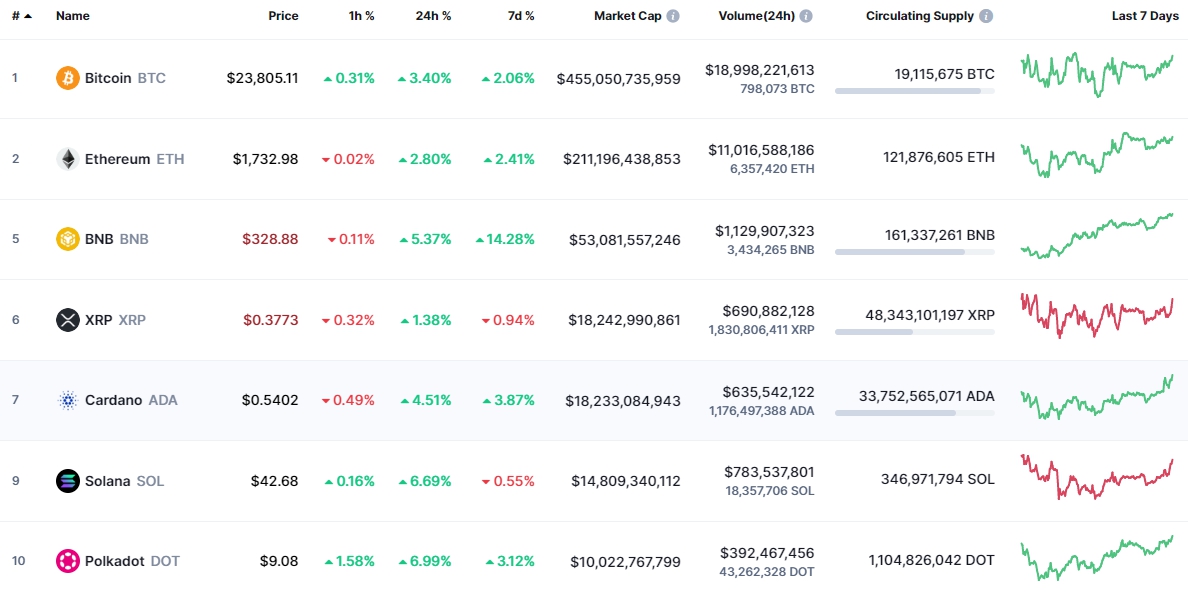Click BNB price $328.88
The height and width of the screenshot is (592, 1188).
point(270,240)
